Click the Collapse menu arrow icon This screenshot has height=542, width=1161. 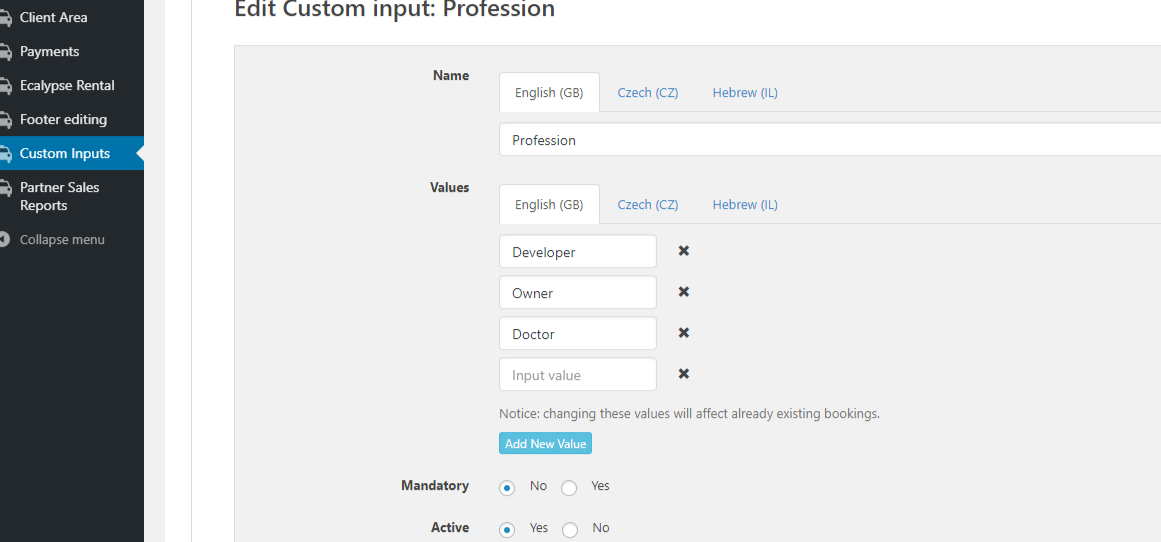pyautogui.click(x=4, y=240)
